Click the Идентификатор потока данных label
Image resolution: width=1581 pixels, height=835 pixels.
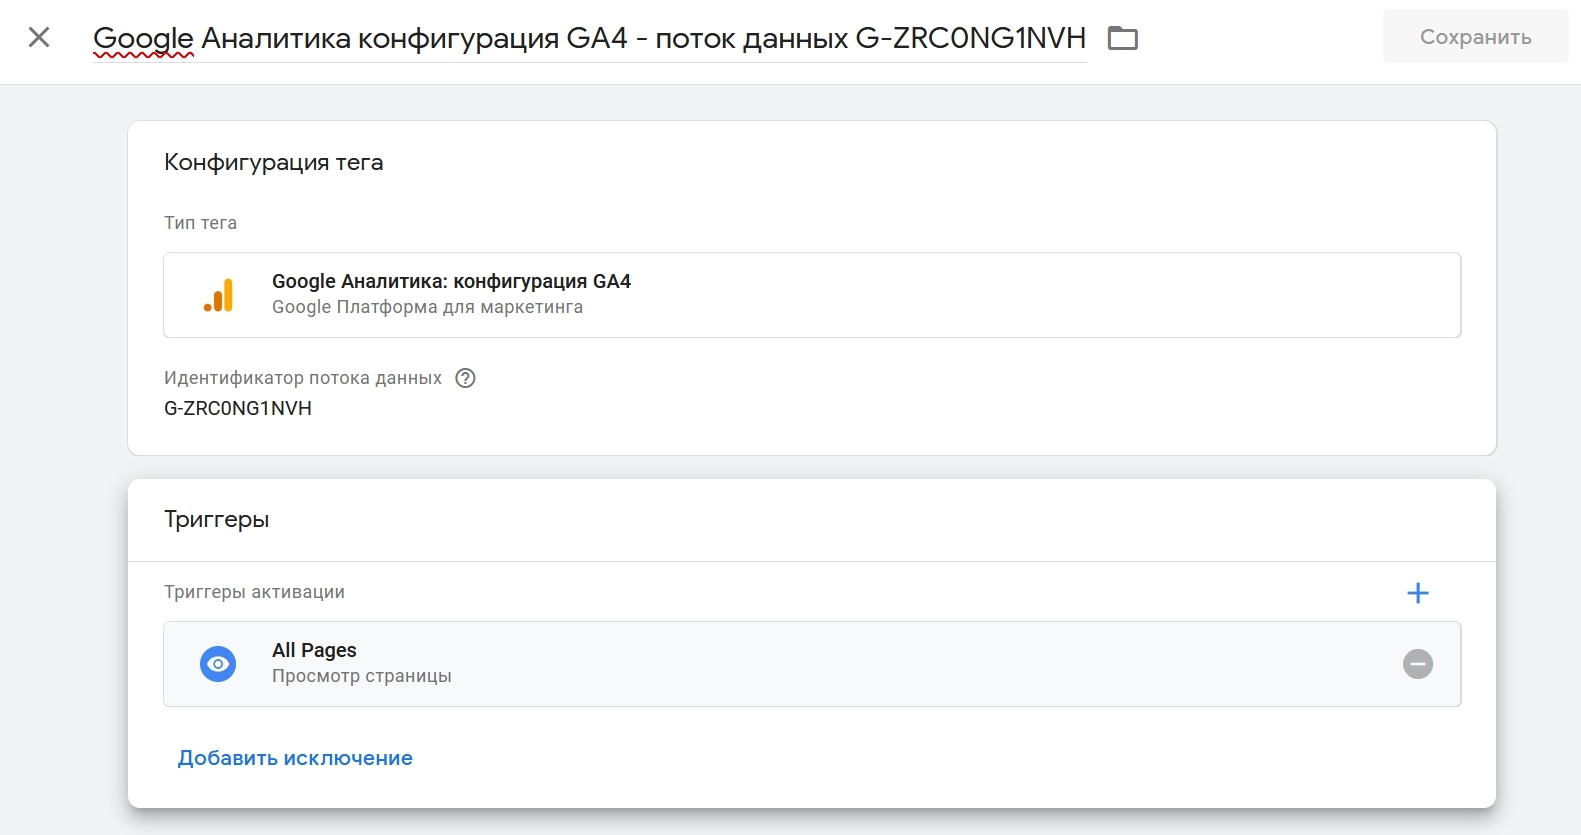(302, 378)
